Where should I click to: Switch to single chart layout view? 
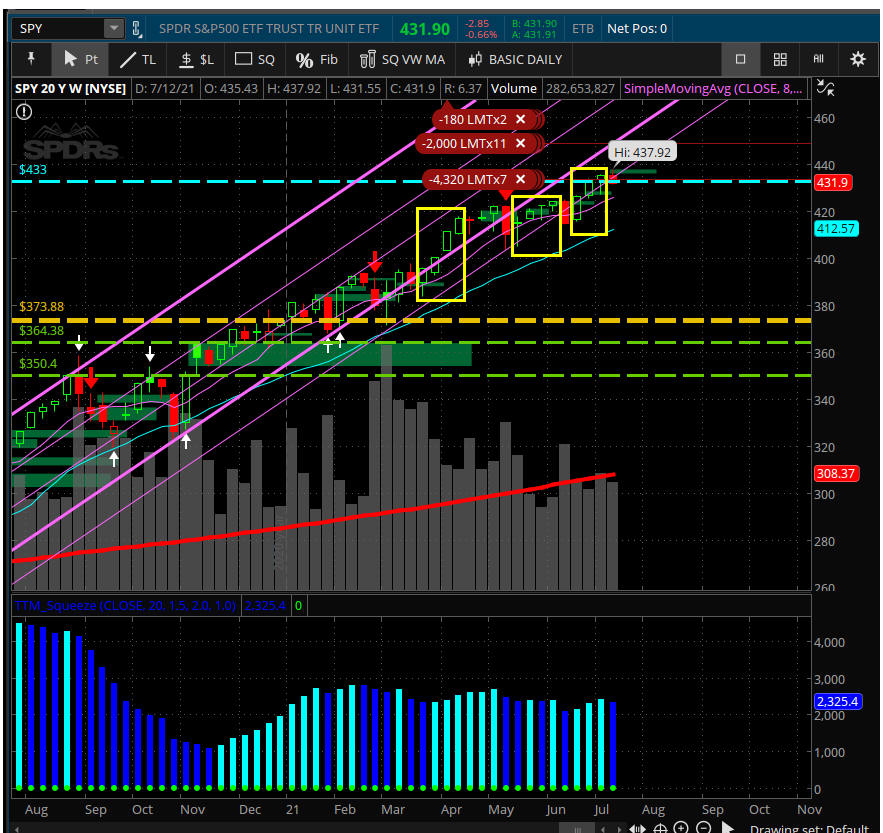(x=740, y=59)
